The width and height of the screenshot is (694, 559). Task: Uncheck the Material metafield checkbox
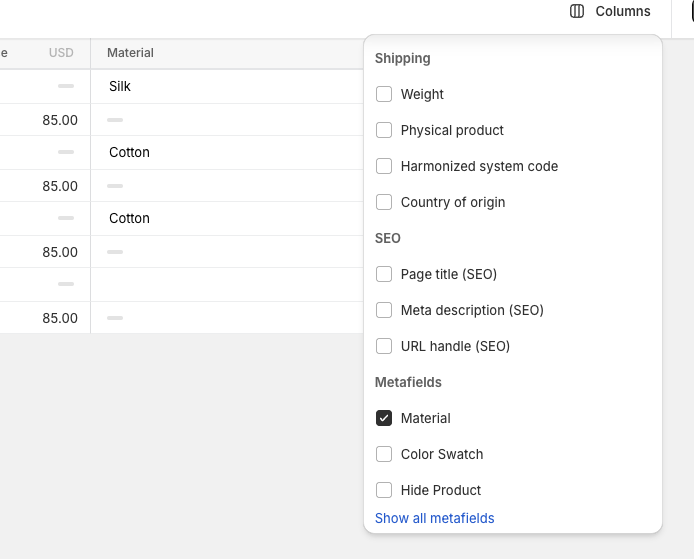pos(384,418)
